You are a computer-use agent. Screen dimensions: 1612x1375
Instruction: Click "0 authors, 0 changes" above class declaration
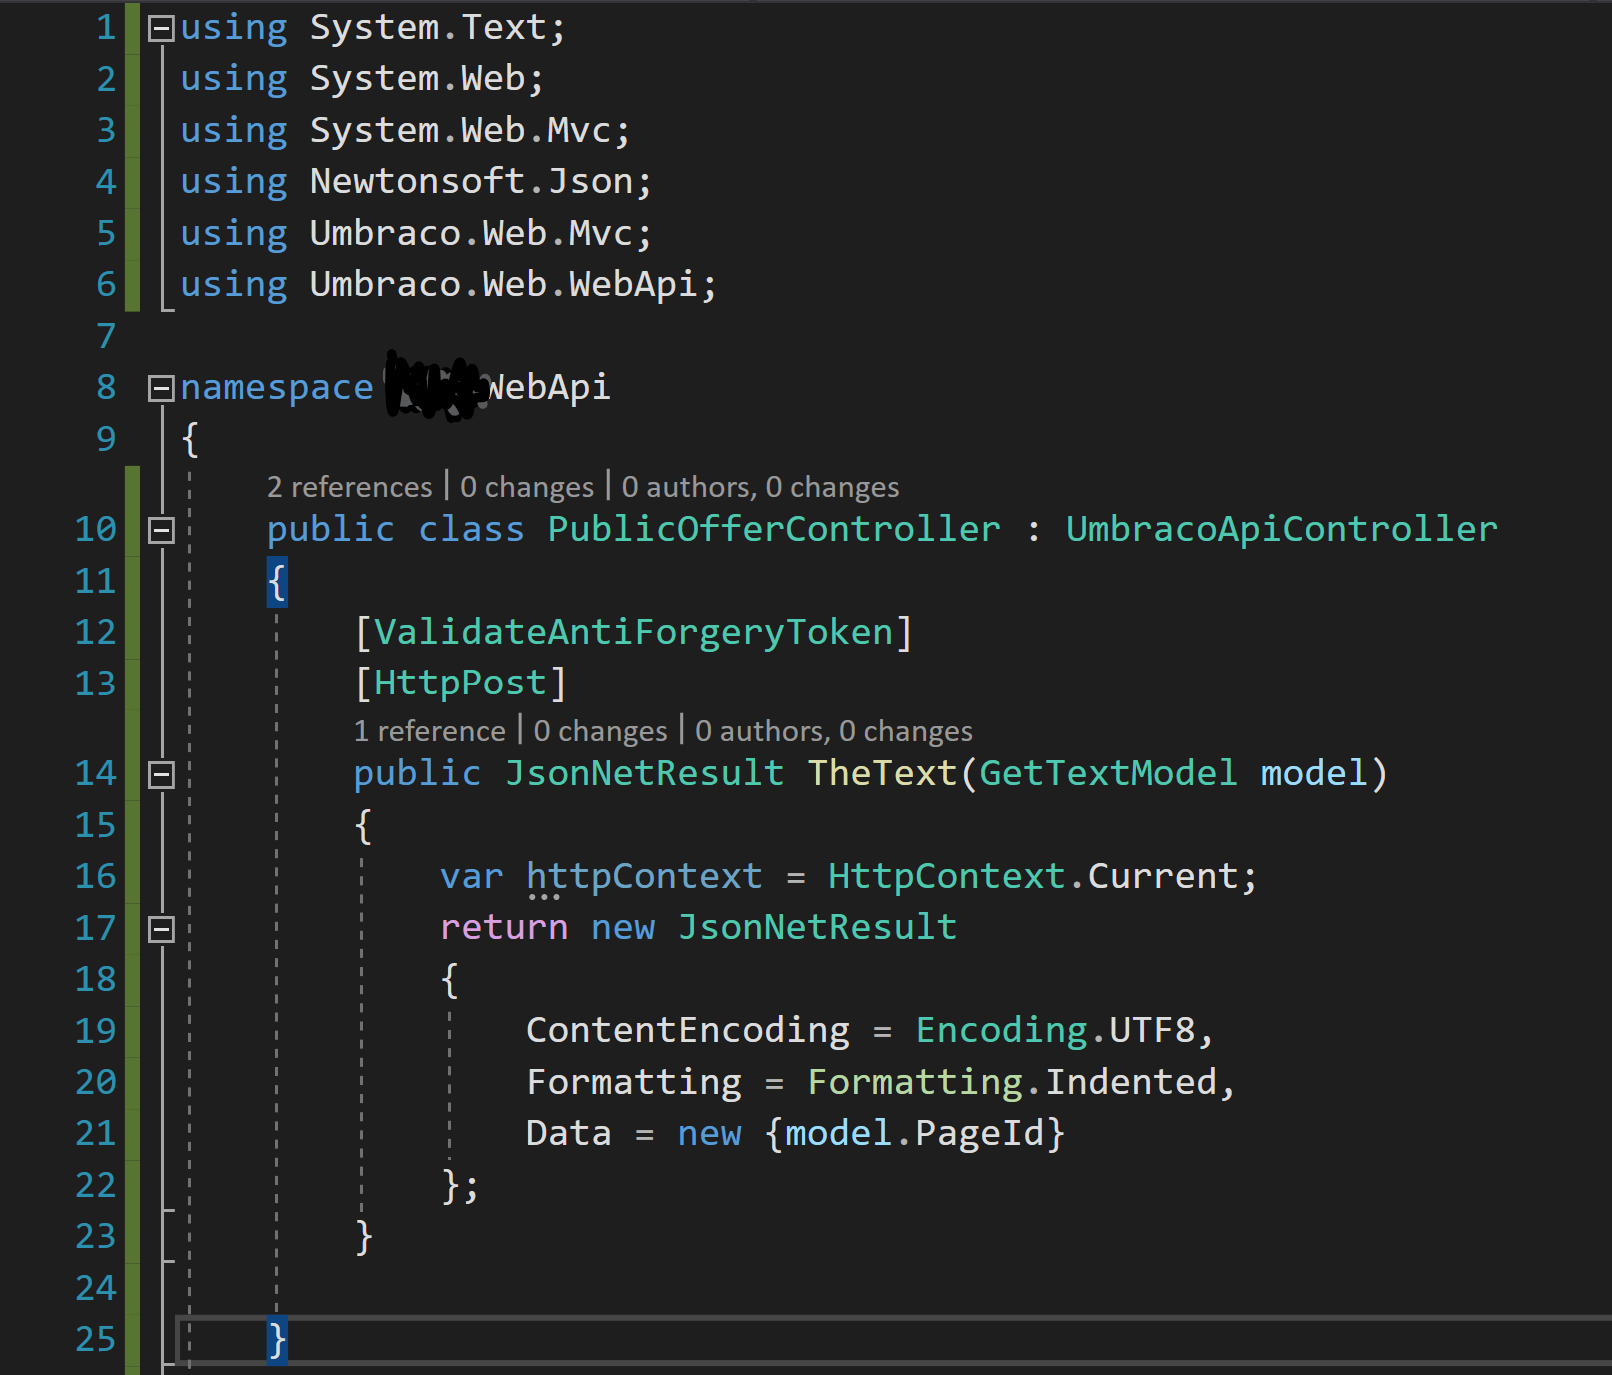[x=759, y=487]
